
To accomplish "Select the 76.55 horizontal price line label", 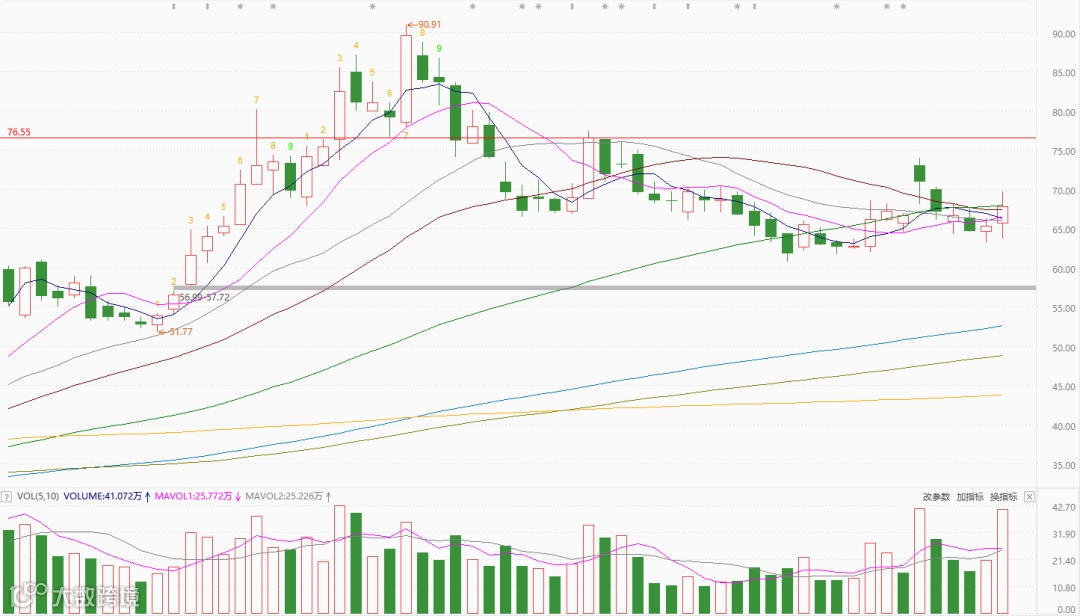I will pyautogui.click(x=19, y=132).
